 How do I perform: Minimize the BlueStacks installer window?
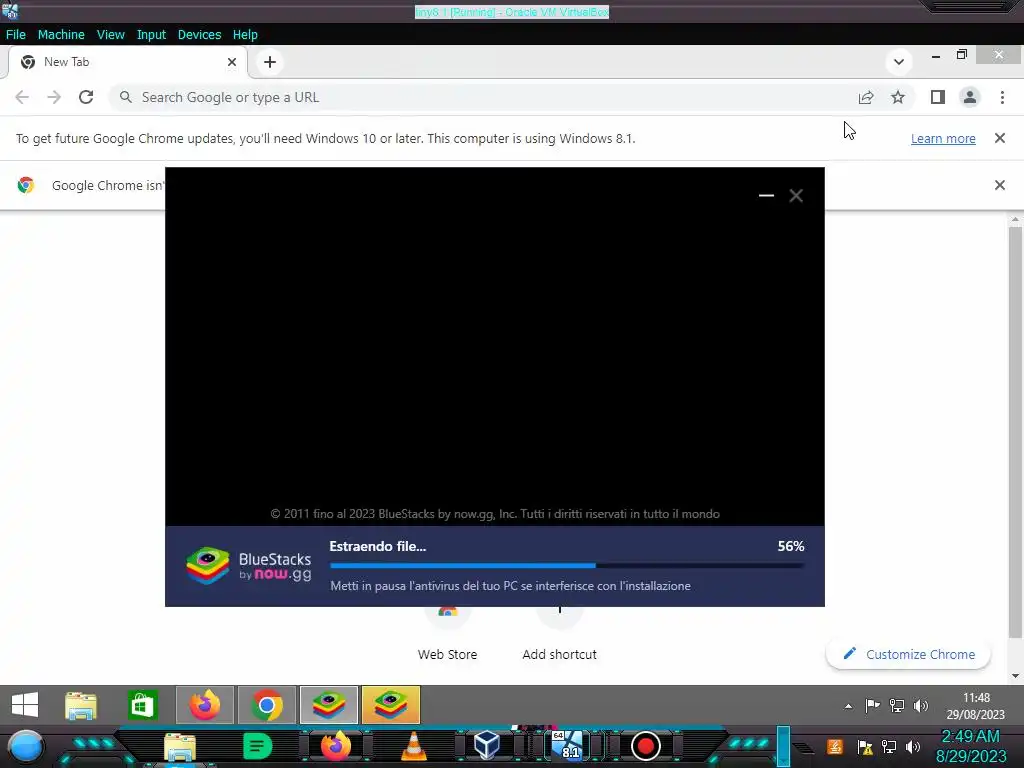pyautogui.click(x=766, y=195)
